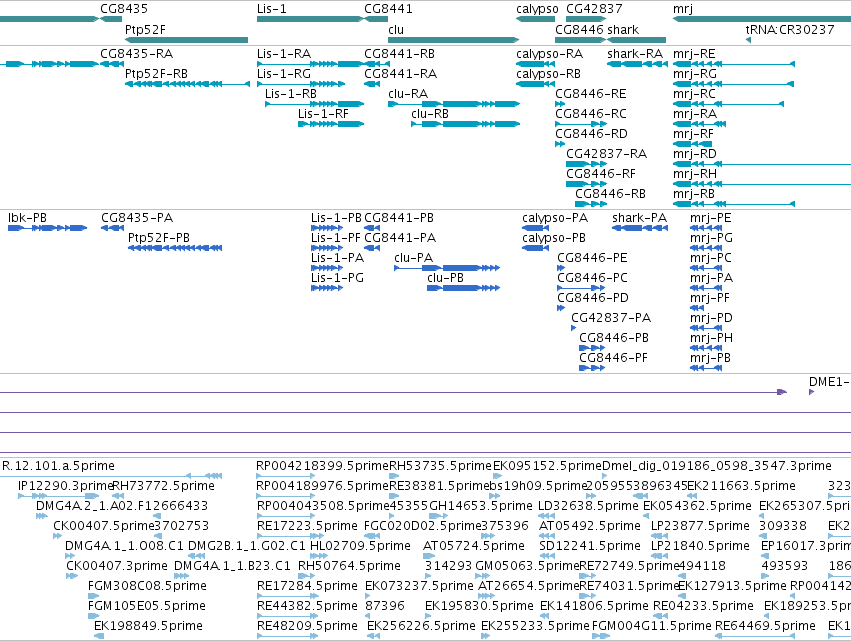Click the Lis-1 gene label

click(x=271, y=9)
